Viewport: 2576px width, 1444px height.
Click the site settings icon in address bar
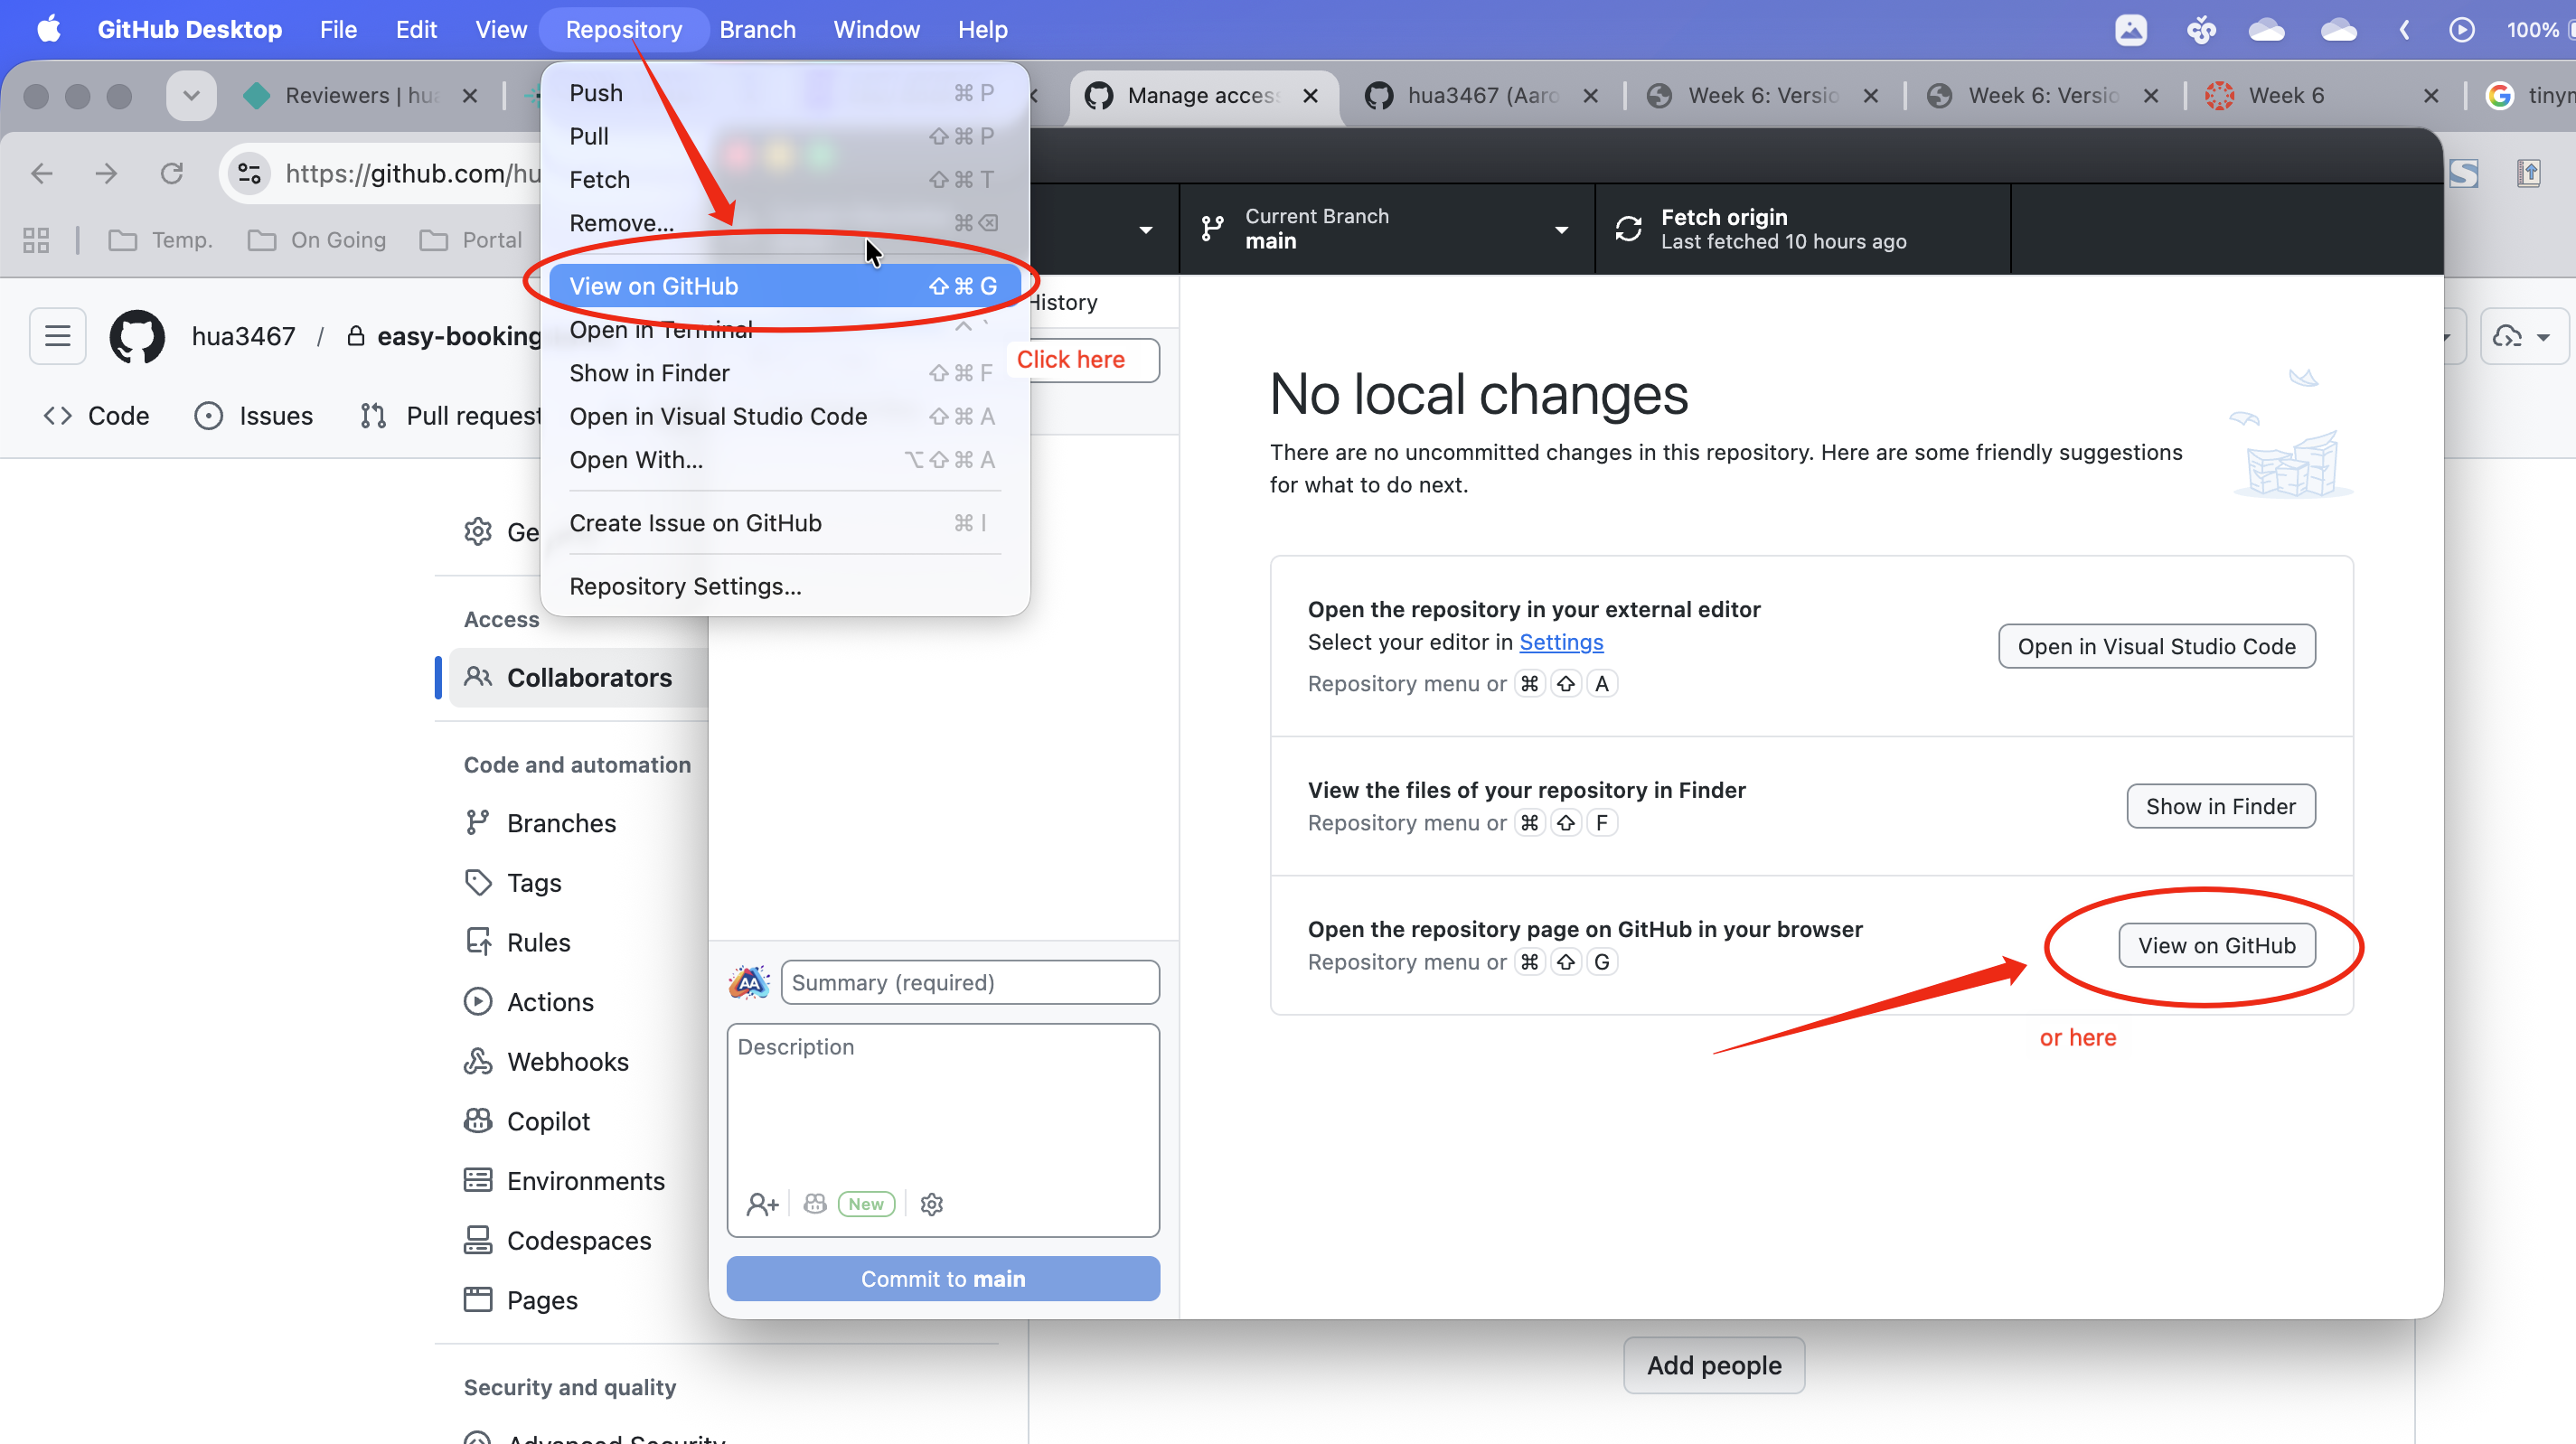click(x=249, y=173)
